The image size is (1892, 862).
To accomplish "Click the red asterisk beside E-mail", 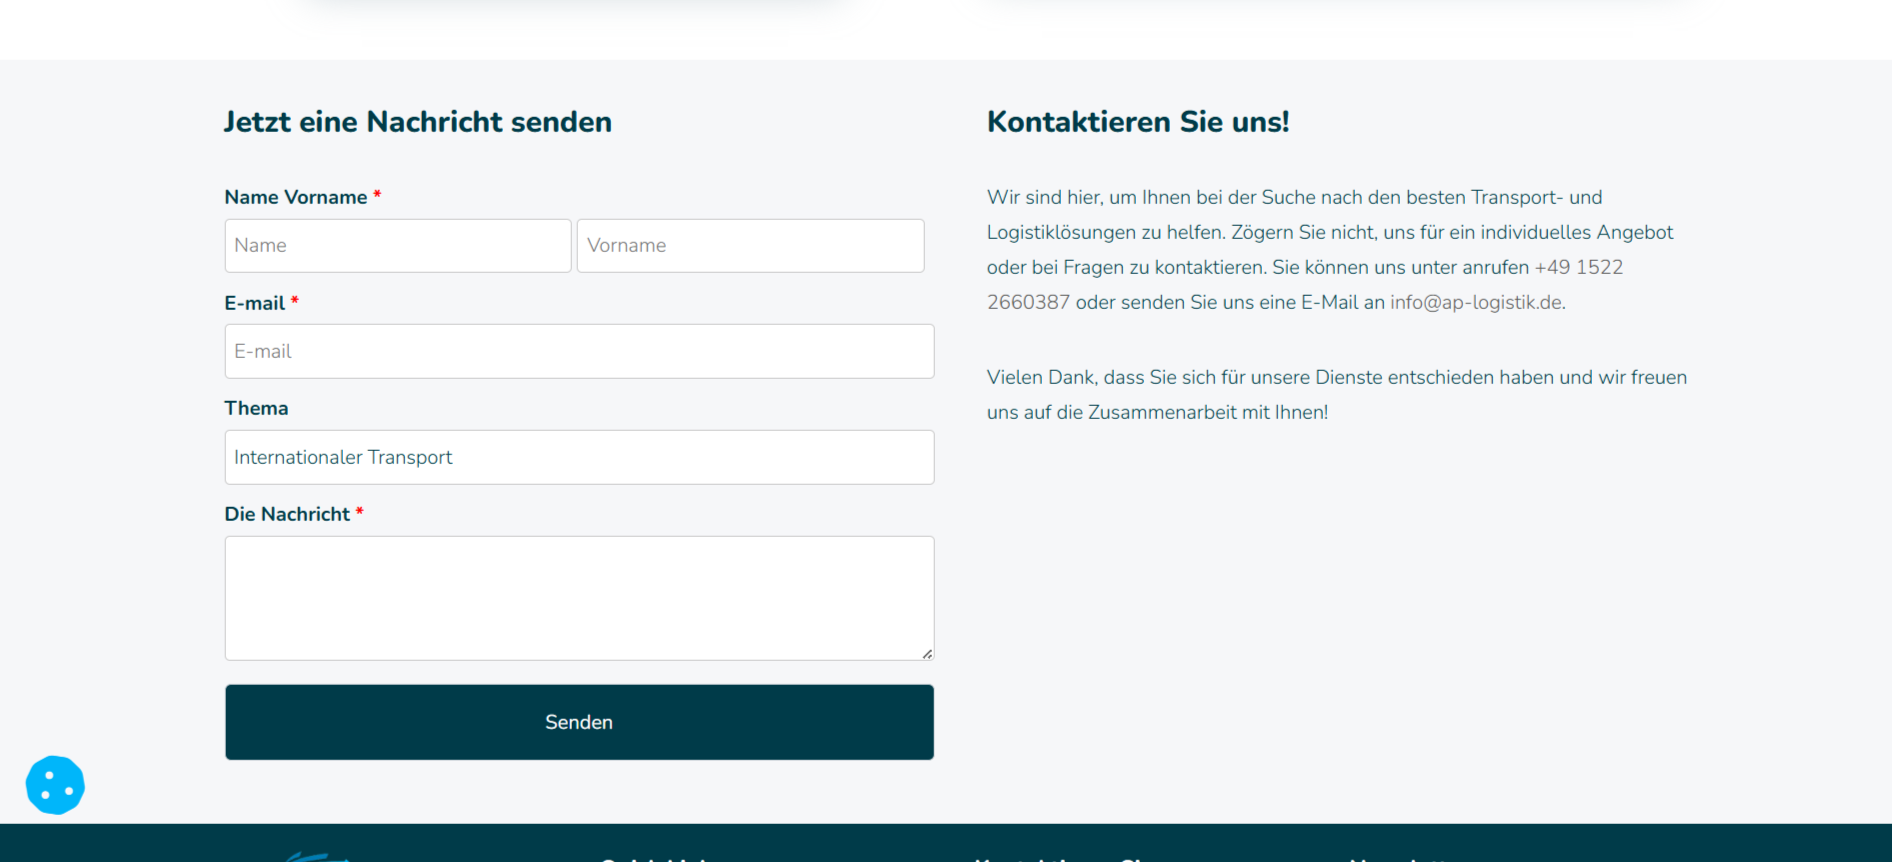I will coord(295,301).
